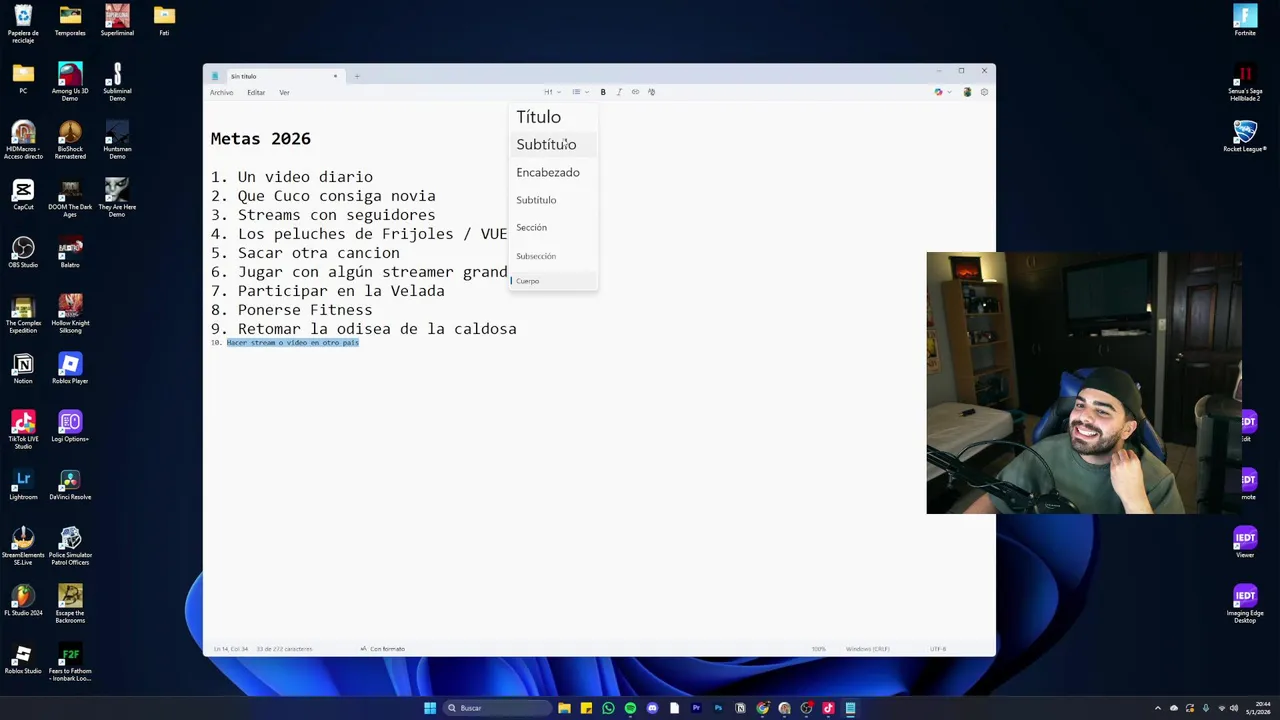The height and width of the screenshot is (720, 1280).
Task: Open Discord from the taskbar
Action: click(652, 708)
